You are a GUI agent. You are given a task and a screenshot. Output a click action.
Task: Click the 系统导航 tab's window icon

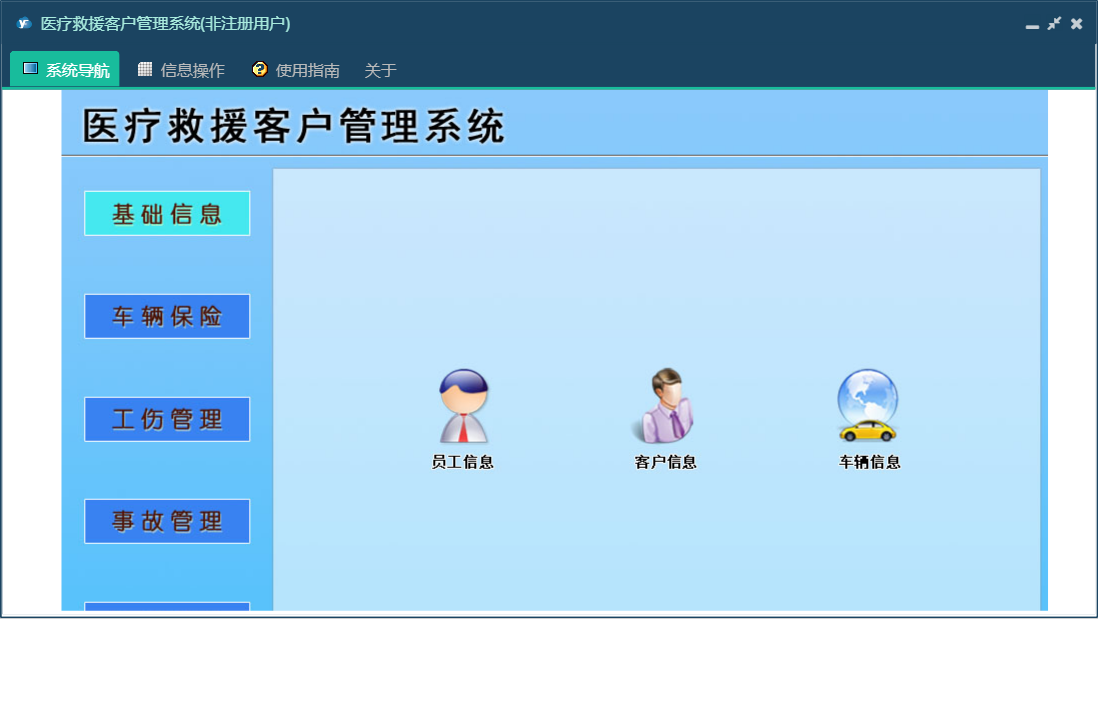(30, 68)
